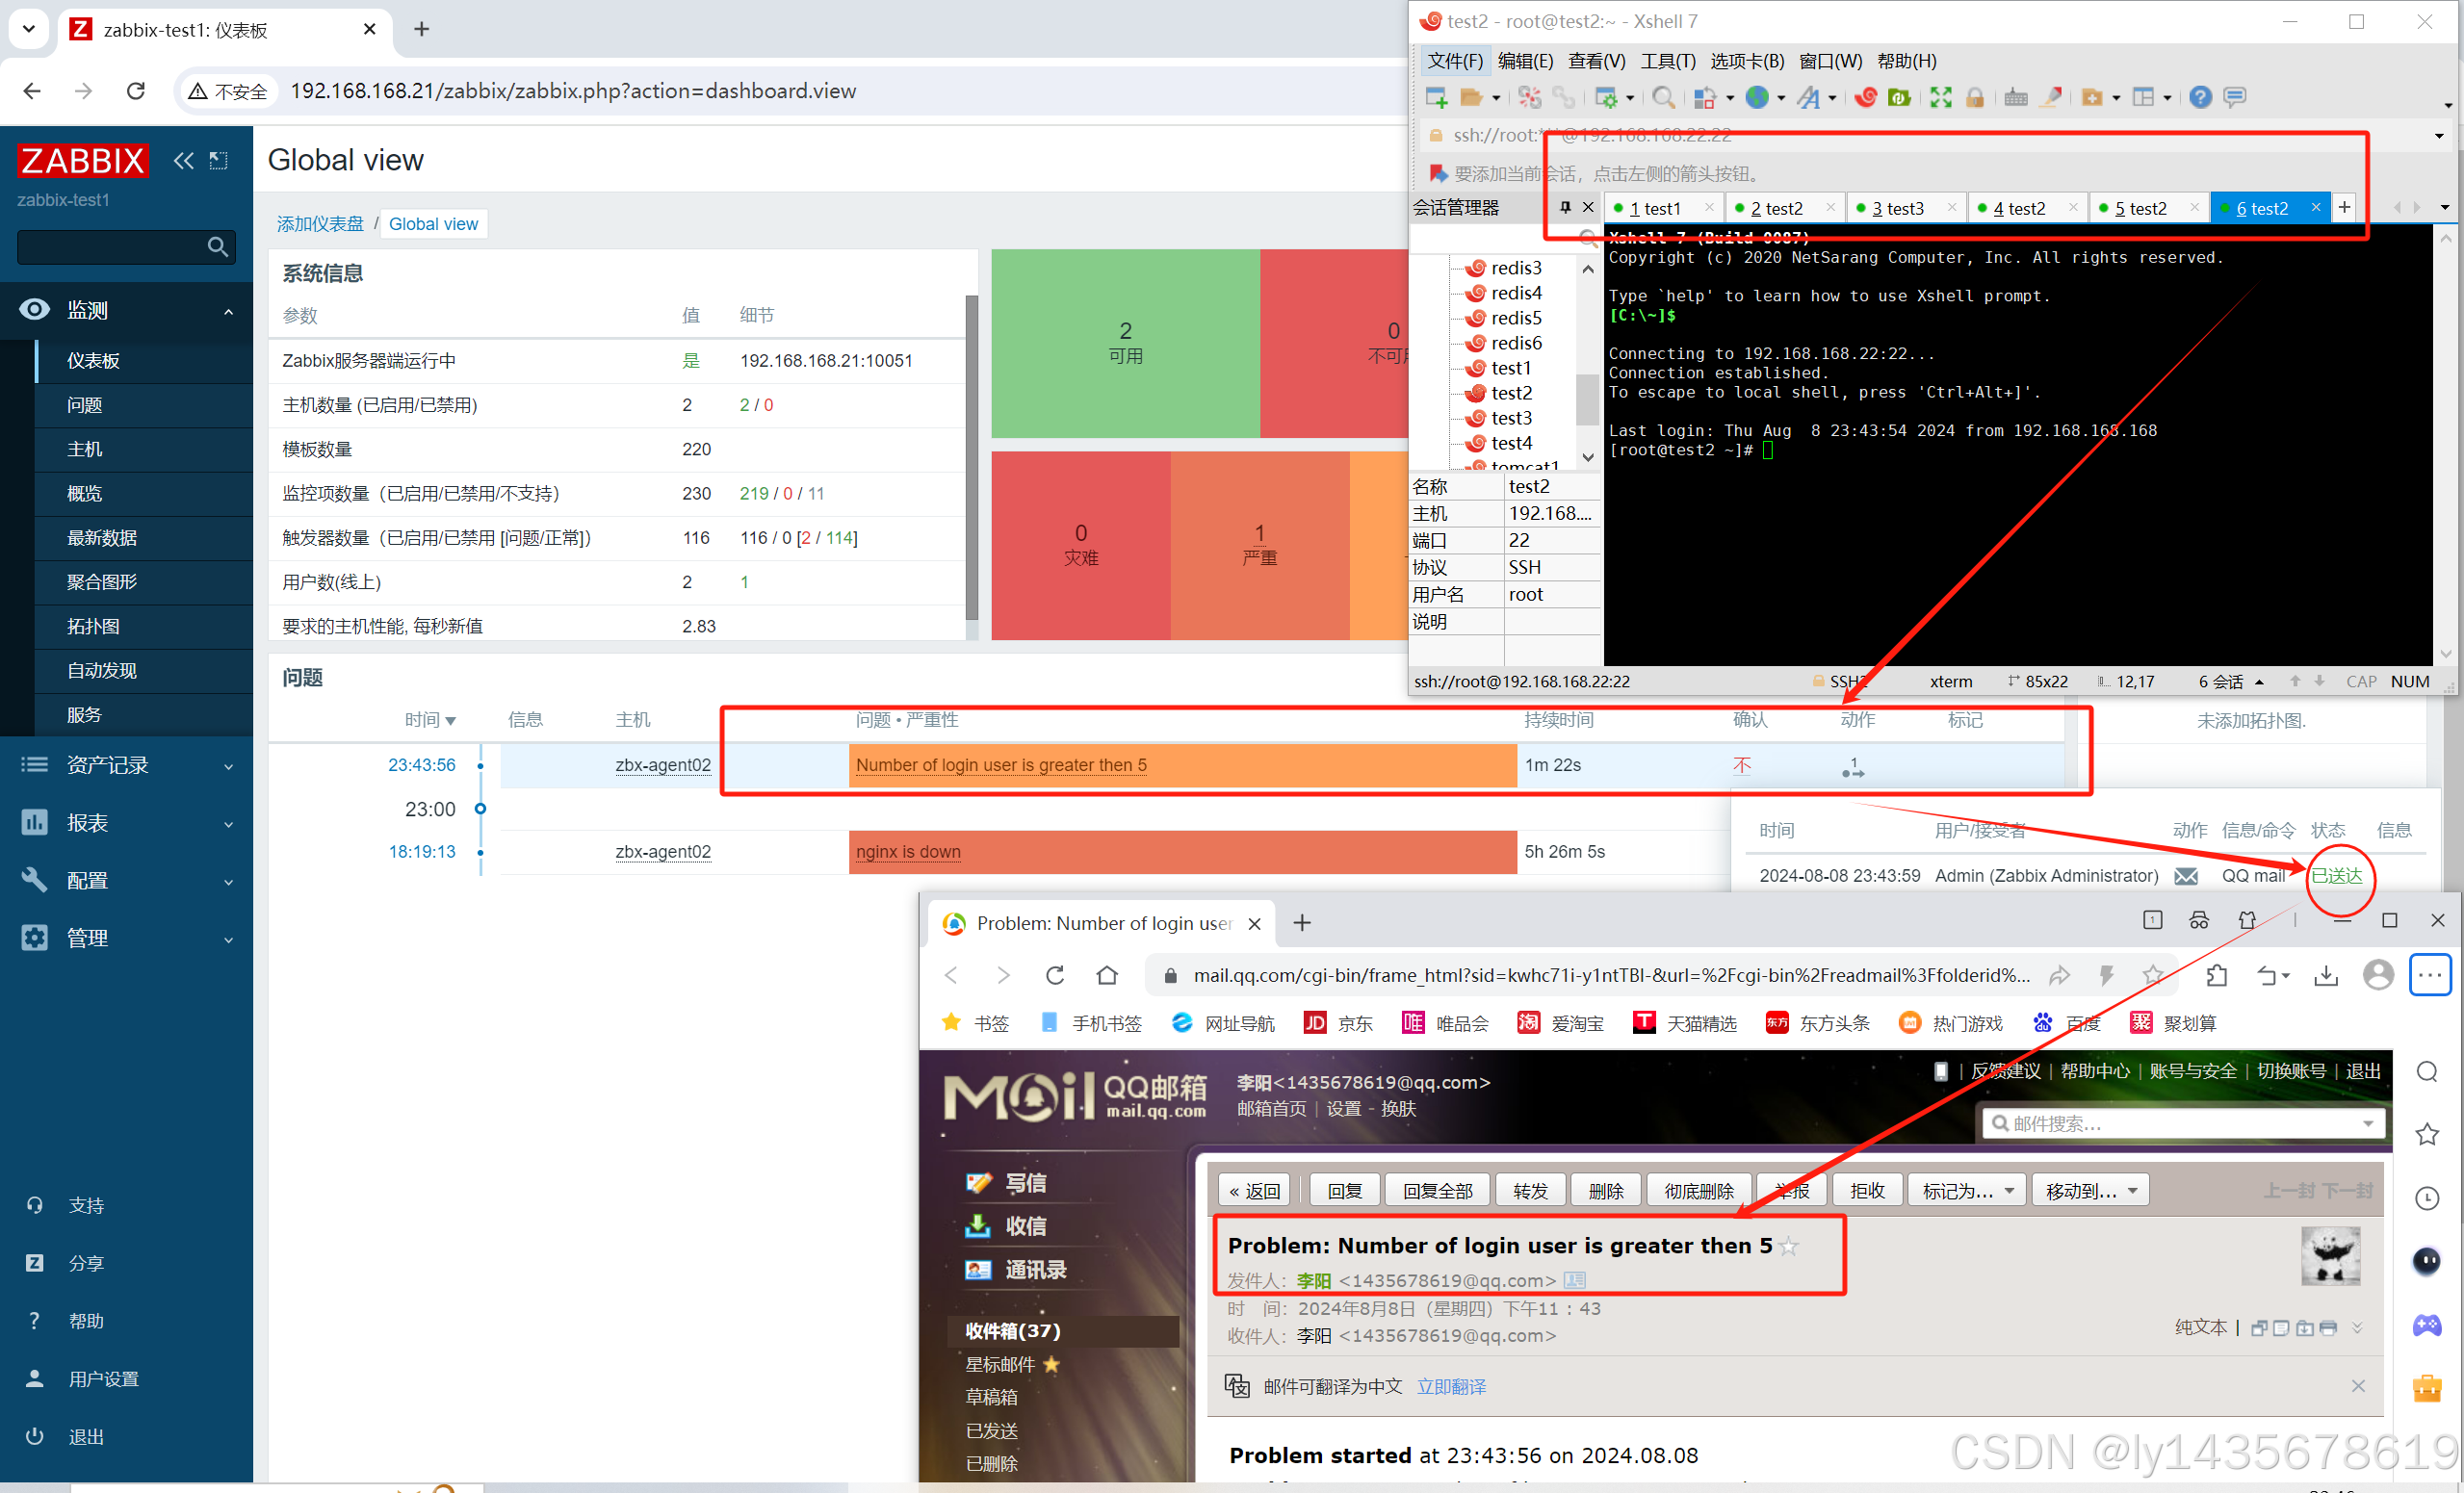Switch to the 1 test1 tab in Xshell
The height and width of the screenshot is (1493, 2464).
1663,208
